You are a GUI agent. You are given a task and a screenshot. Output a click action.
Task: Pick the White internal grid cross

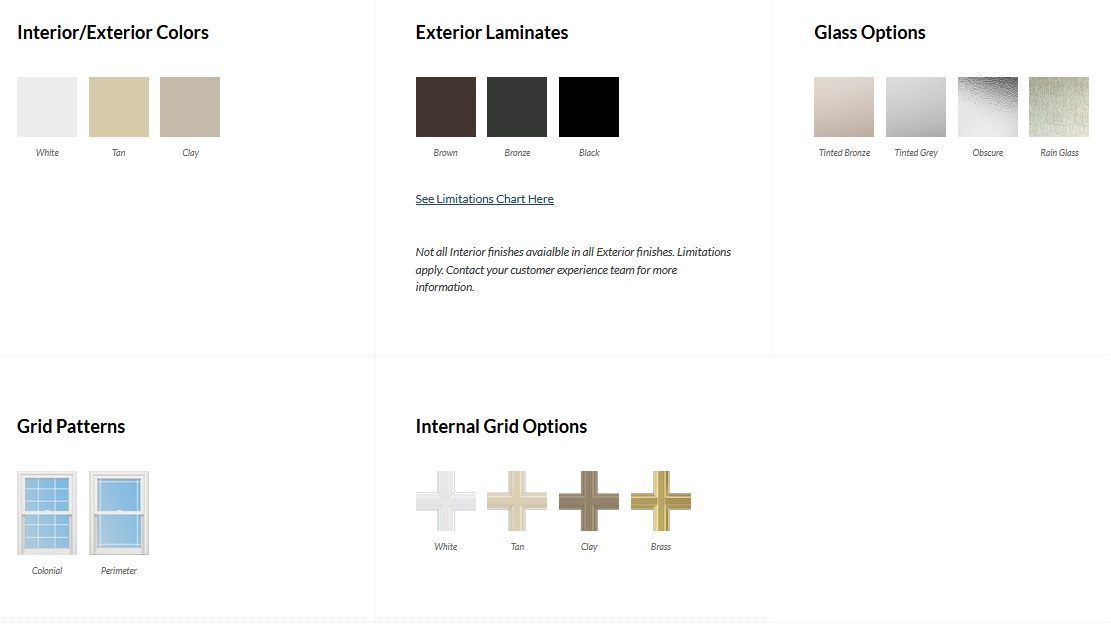(x=446, y=501)
